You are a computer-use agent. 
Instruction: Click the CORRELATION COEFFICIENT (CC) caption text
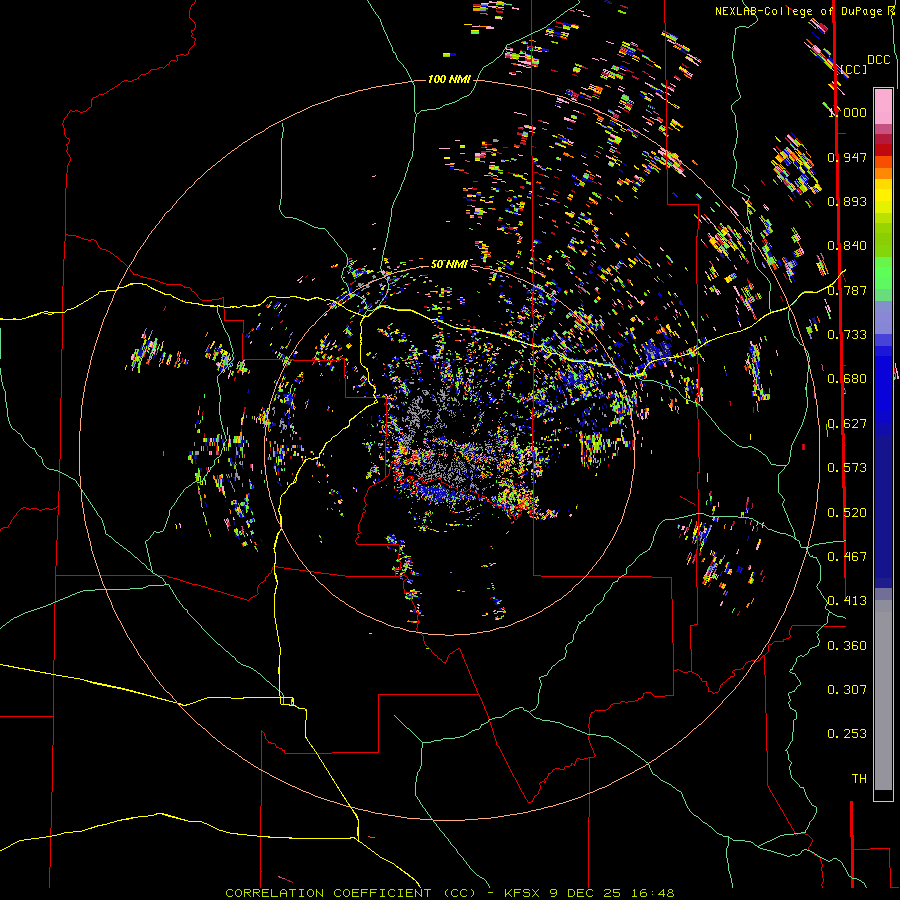pyautogui.click(x=350, y=893)
